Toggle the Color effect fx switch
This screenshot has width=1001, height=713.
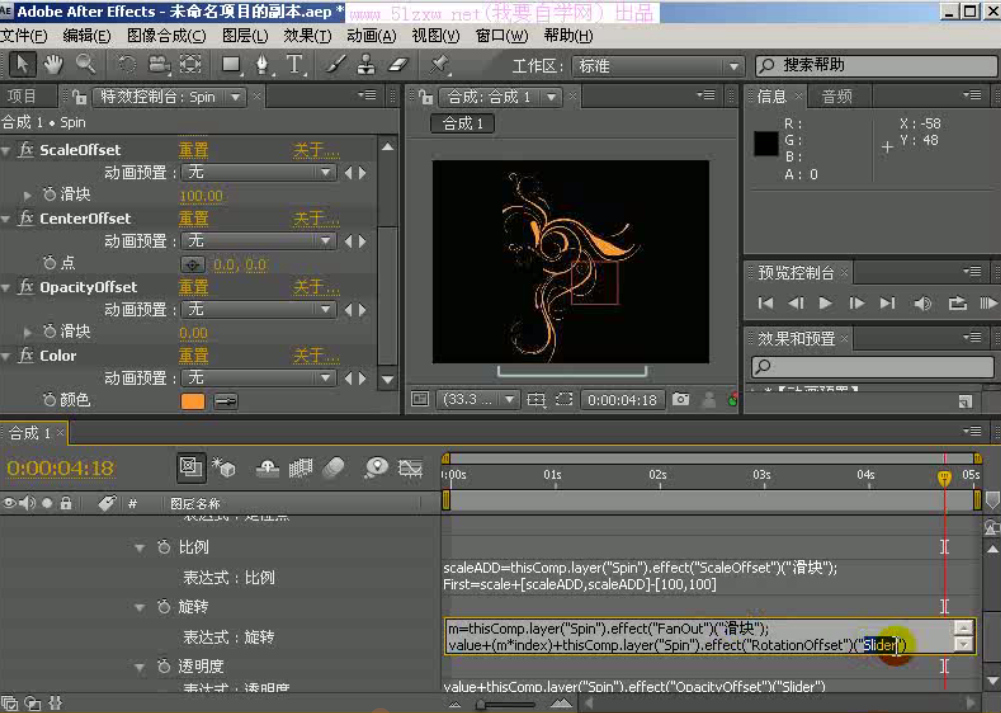pos(26,356)
